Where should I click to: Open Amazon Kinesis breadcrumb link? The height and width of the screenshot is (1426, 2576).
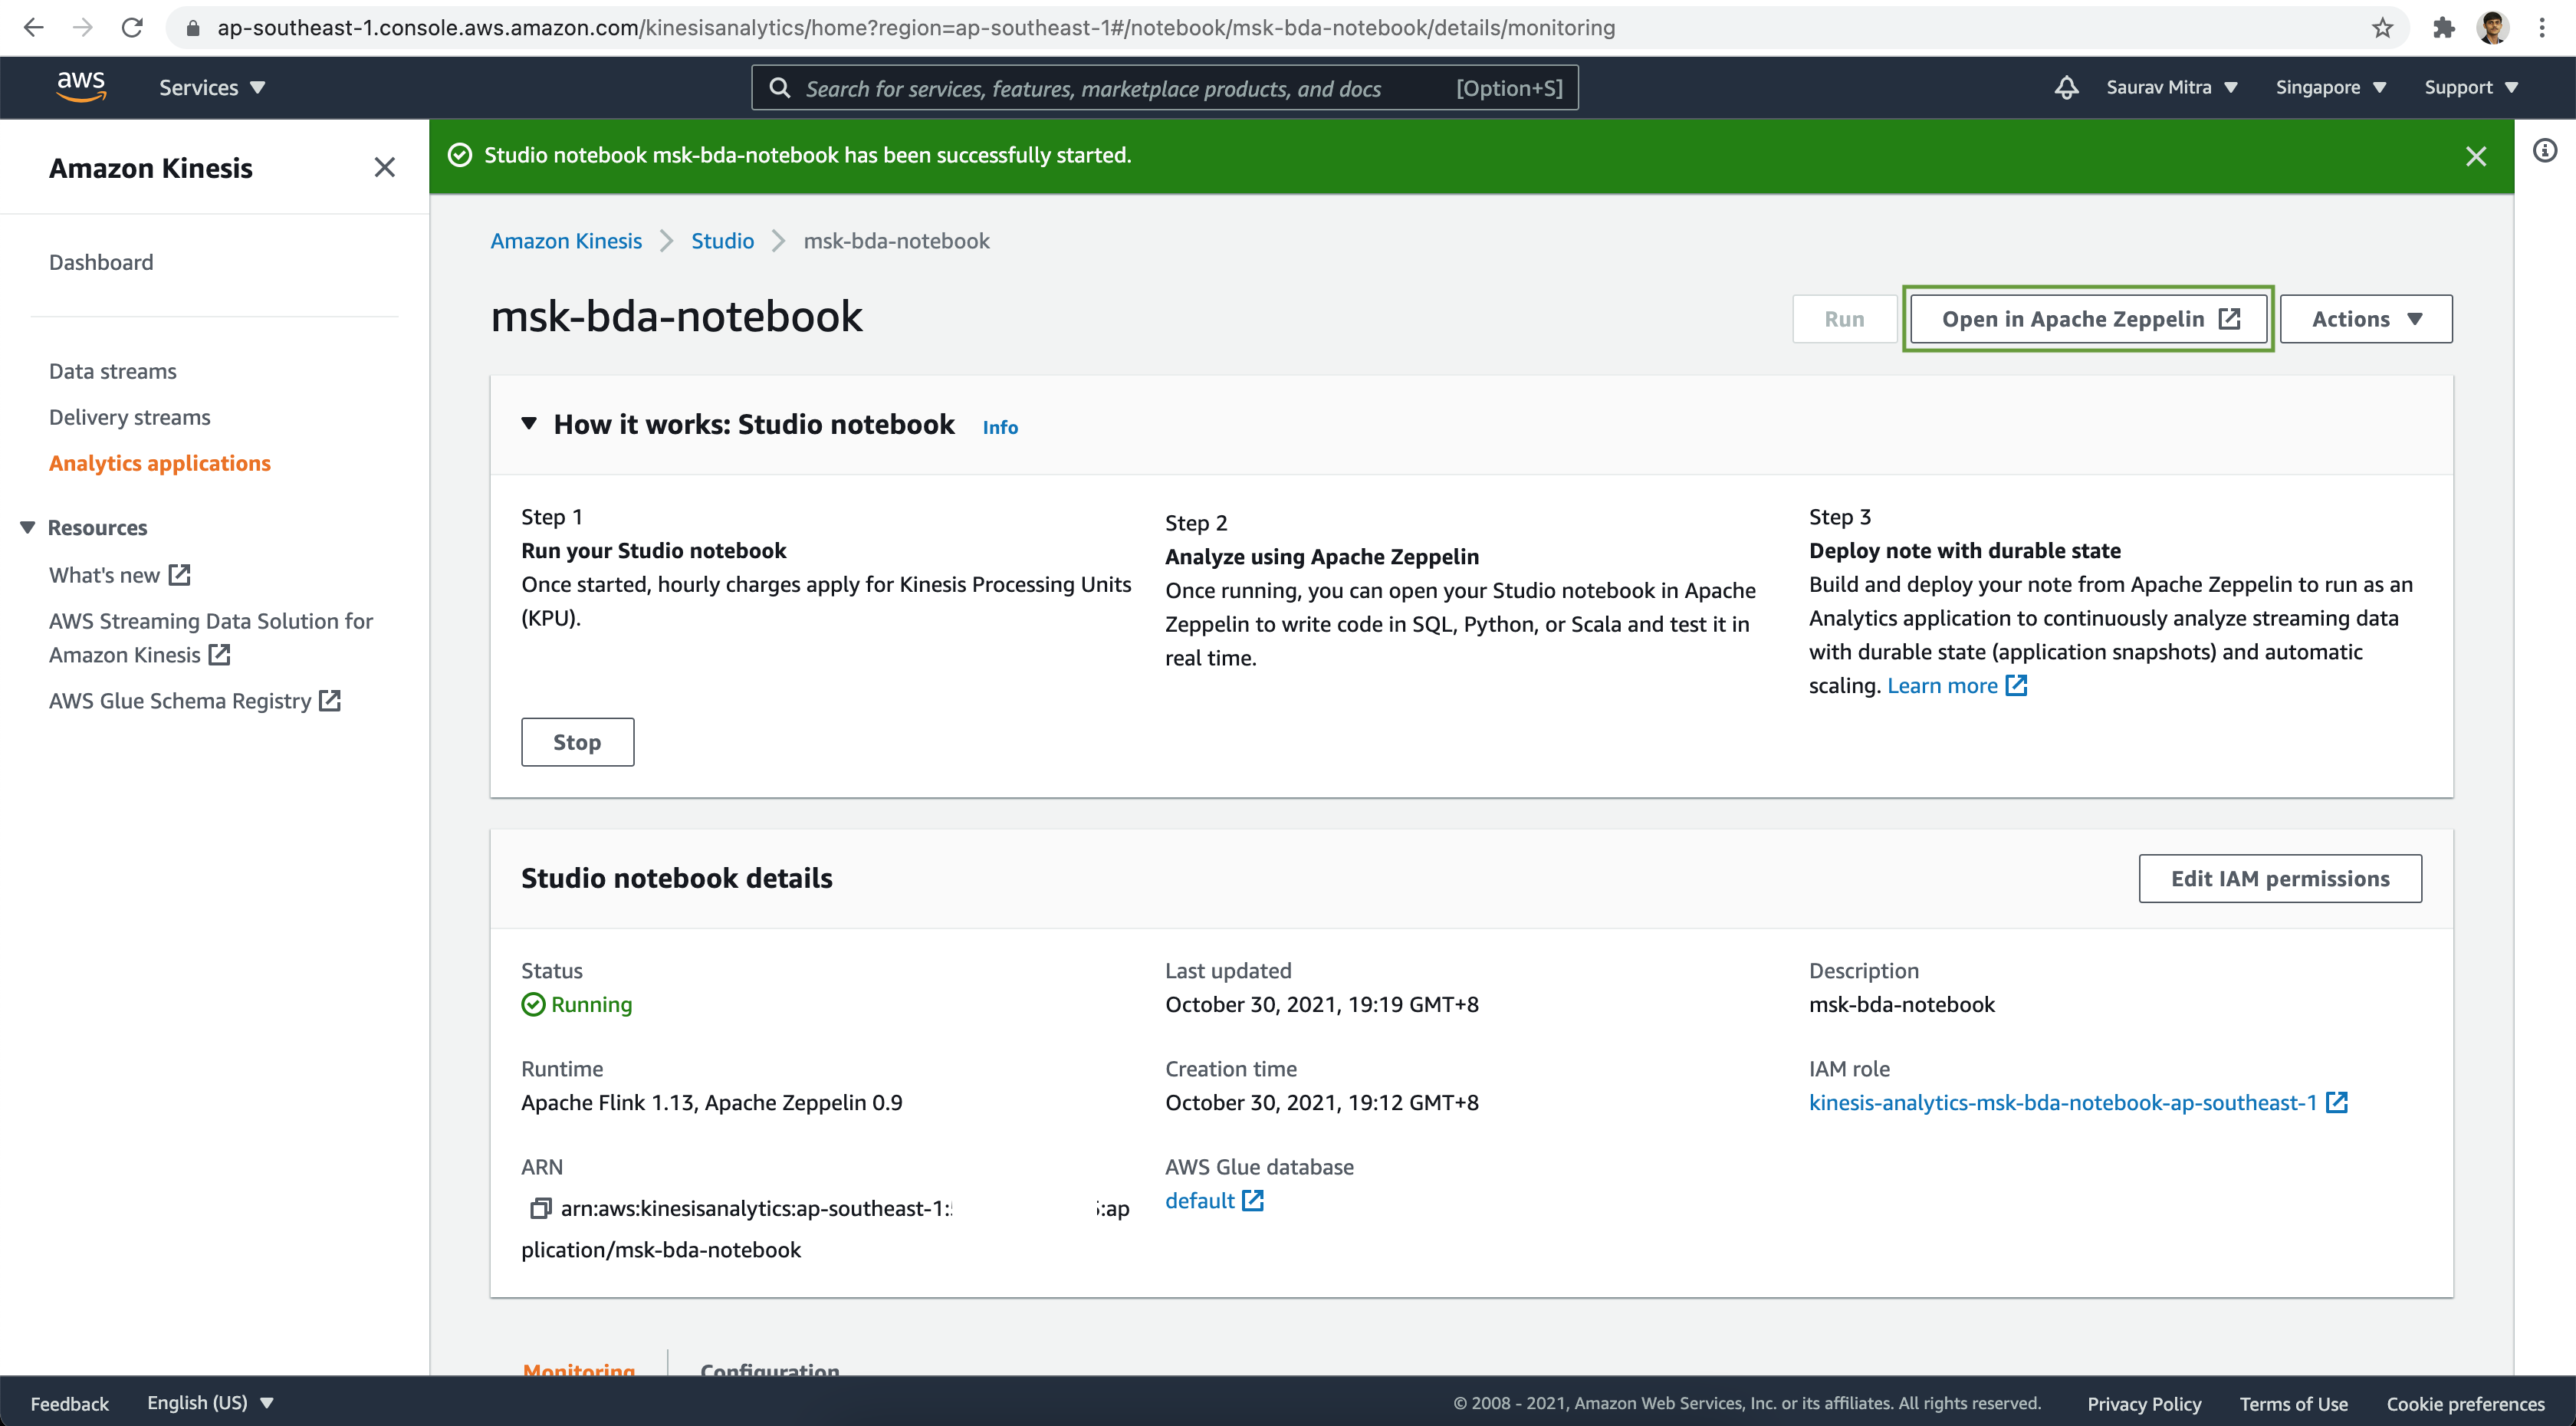click(x=566, y=241)
